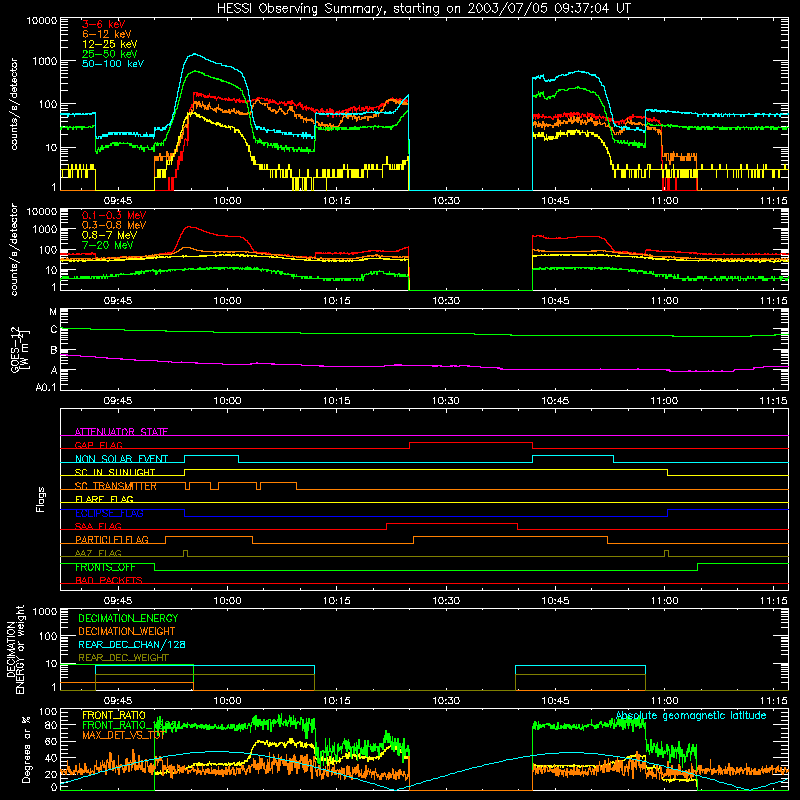The width and height of the screenshot is (800, 800).
Task: Click the REAR_DEC_CHAN/128 legend label
Action: (x=132, y=645)
